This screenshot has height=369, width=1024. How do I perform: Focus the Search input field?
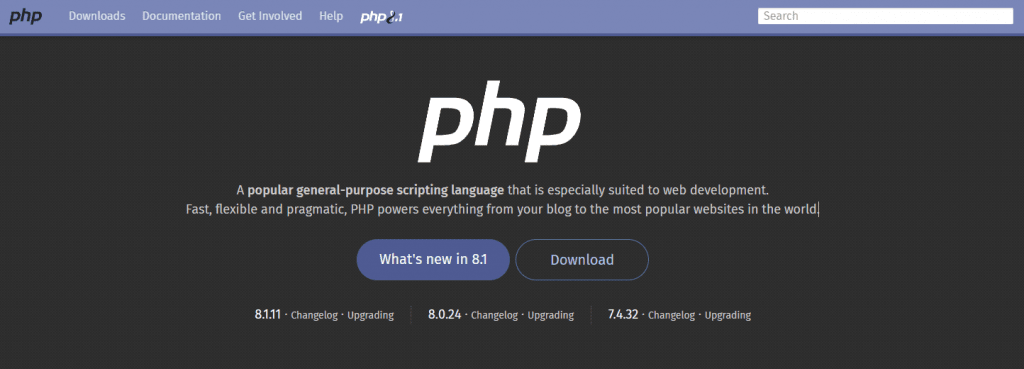(x=885, y=16)
